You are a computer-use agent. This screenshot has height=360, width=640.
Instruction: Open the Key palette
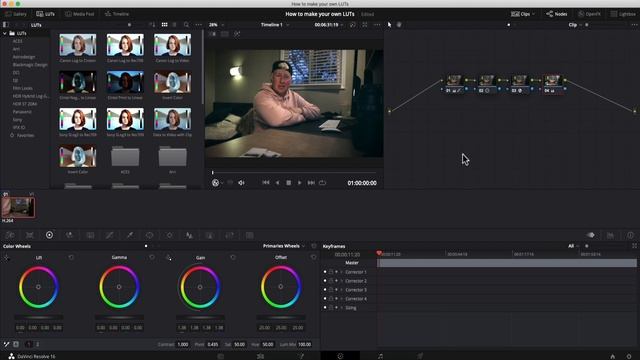(209, 235)
